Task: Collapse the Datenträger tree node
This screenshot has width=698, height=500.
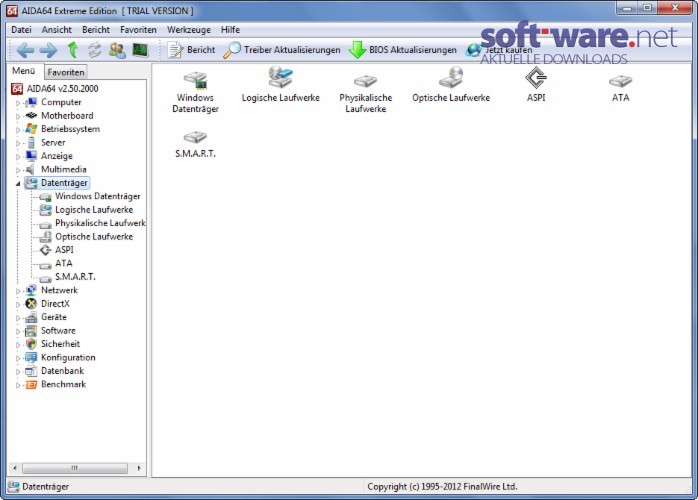Action: pyautogui.click(x=18, y=183)
